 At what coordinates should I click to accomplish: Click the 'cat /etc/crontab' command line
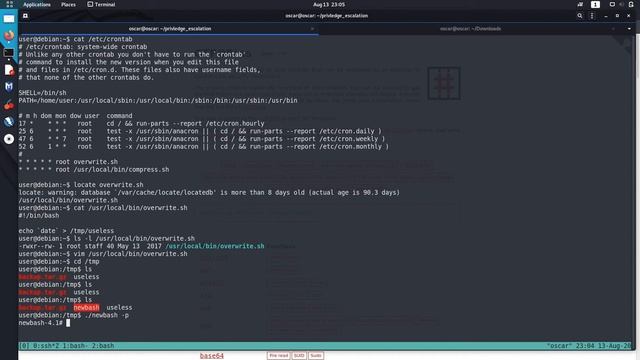[x=76, y=39]
